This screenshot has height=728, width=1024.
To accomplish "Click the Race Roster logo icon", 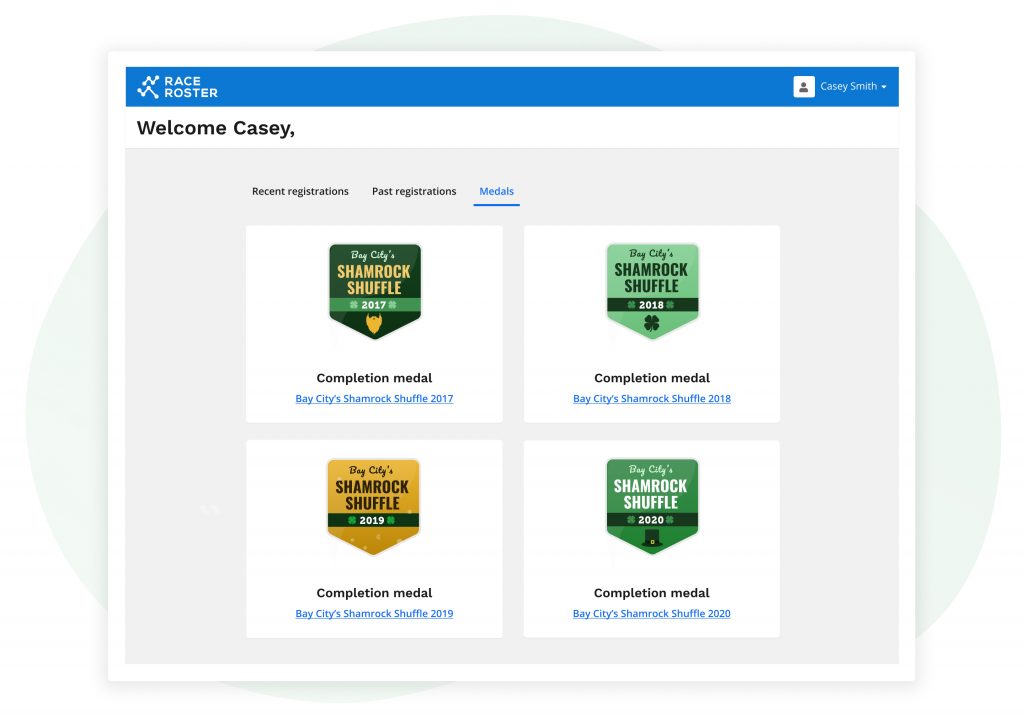I will point(148,87).
